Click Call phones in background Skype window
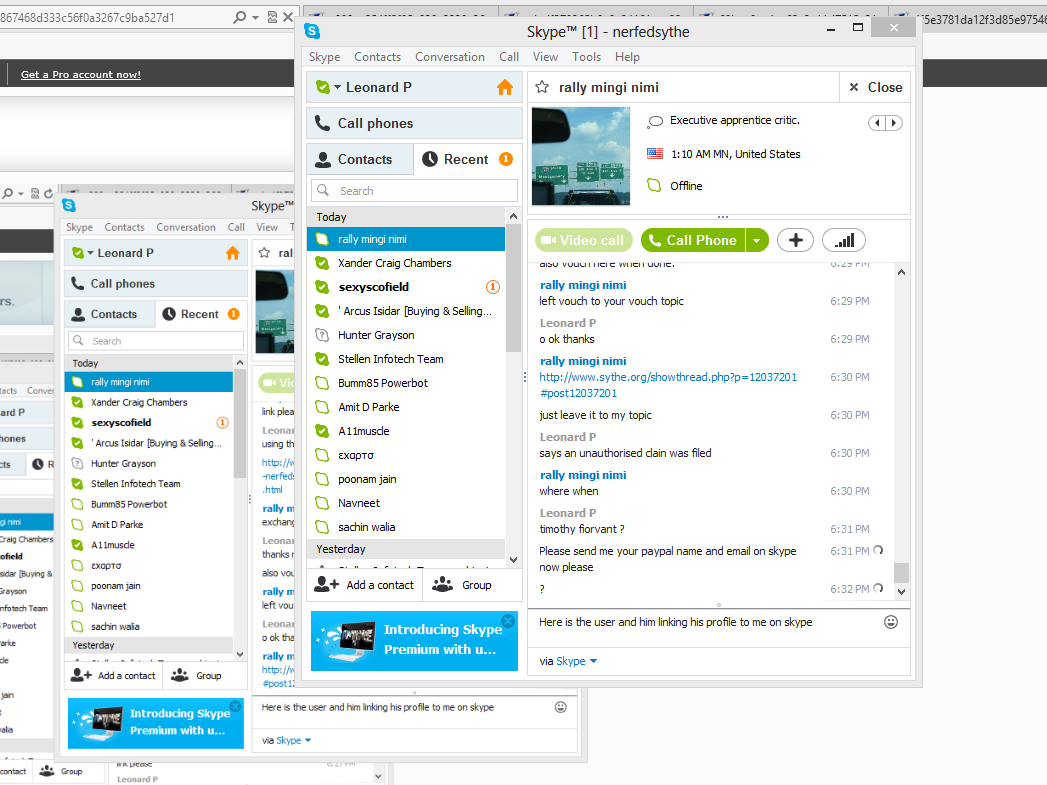Viewport: 1047px width, 785px height. tap(156, 284)
